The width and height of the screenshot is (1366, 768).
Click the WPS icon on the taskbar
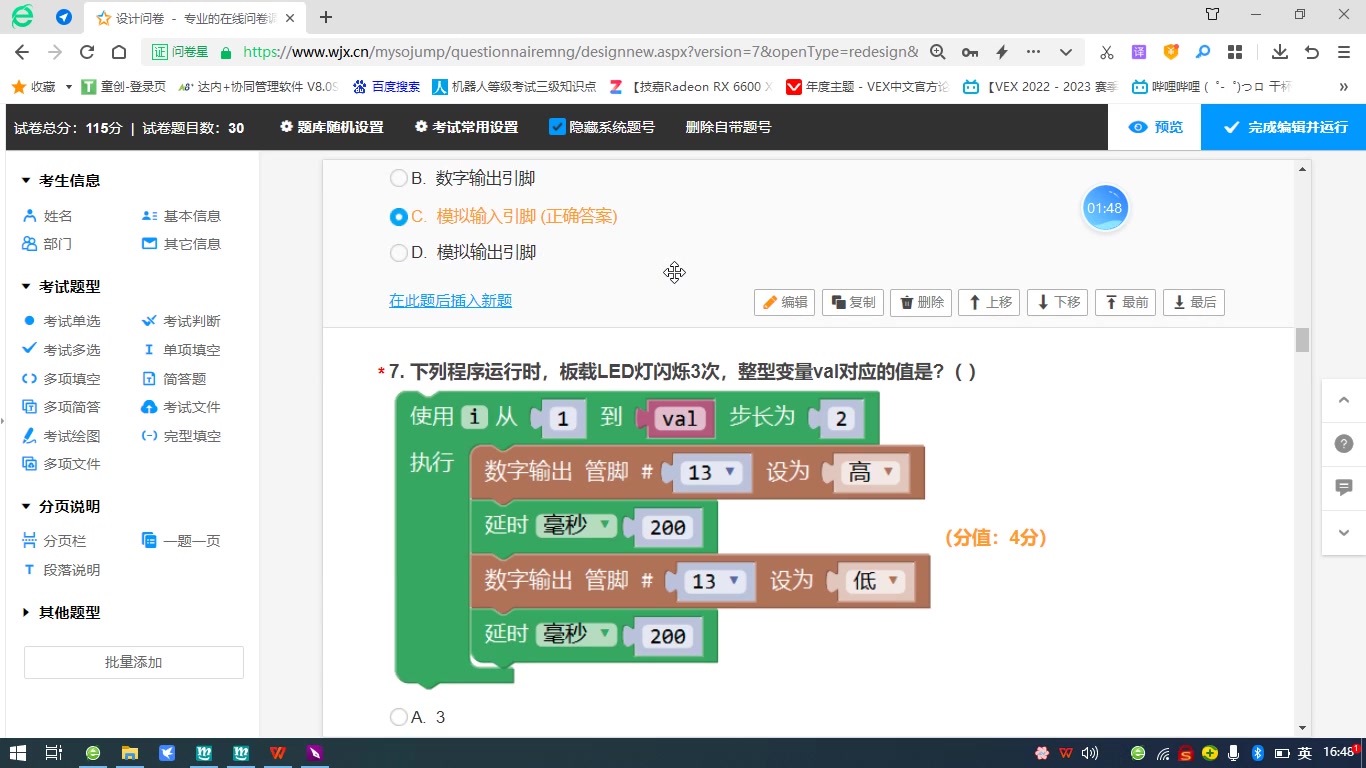coord(277,752)
